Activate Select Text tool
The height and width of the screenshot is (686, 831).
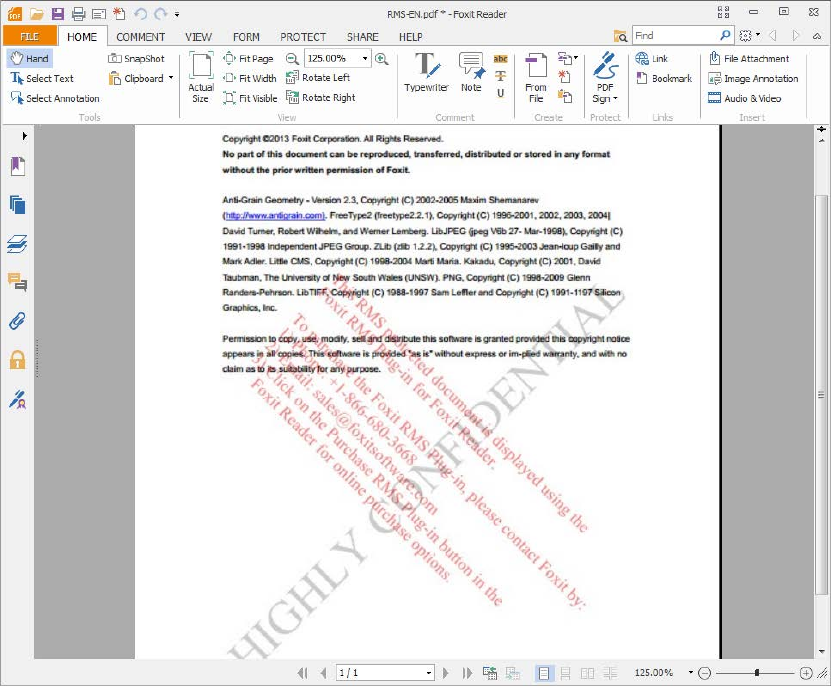pos(42,78)
